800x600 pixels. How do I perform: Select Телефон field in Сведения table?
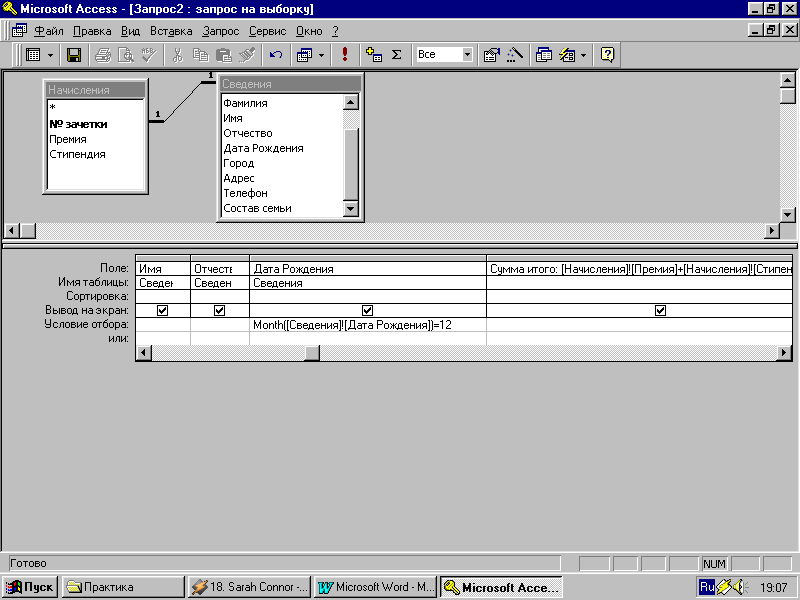point(245,193)
